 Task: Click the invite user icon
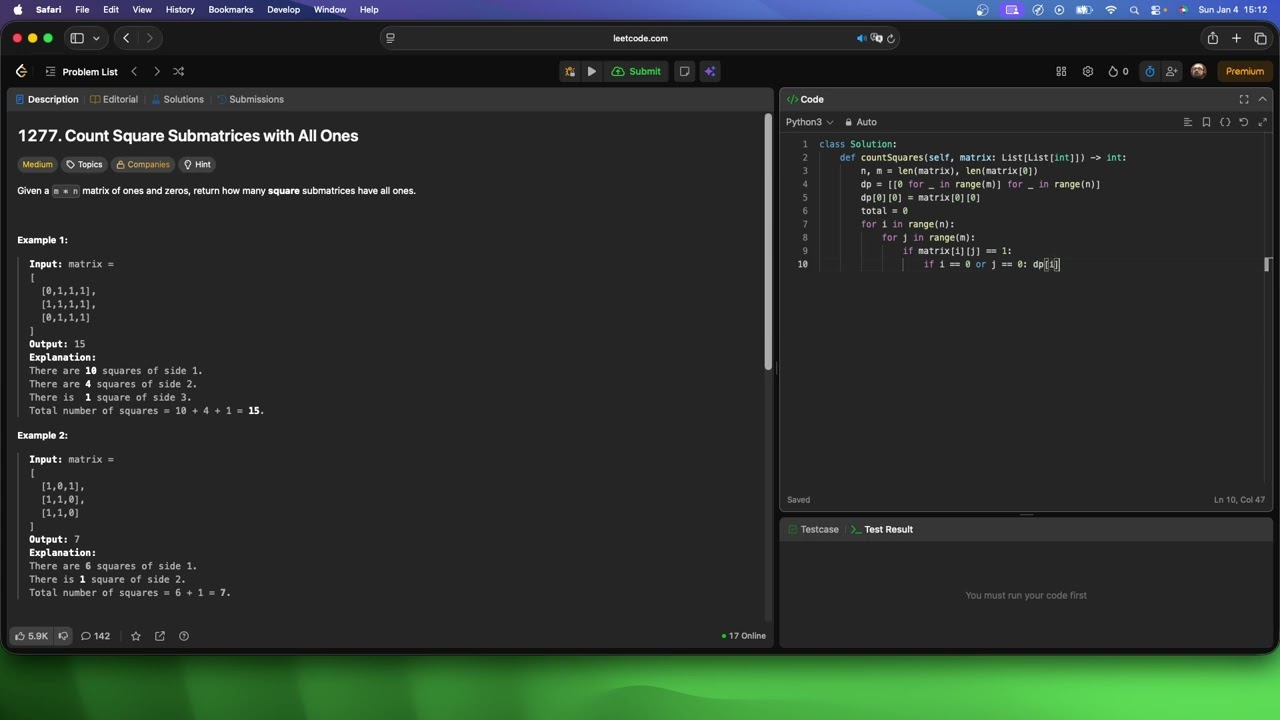tap(1171, 71)
